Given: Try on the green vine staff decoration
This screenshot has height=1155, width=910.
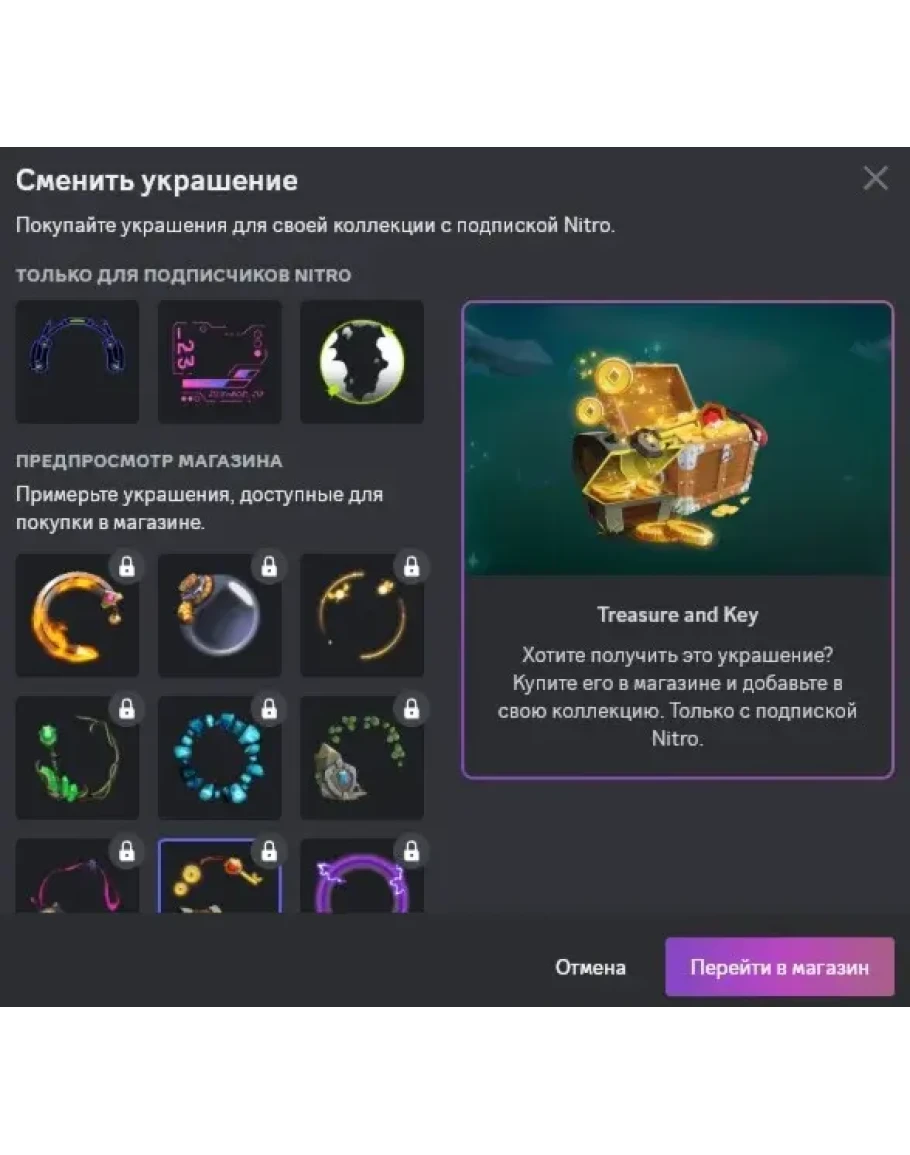Looking at the screenshot, I should pyautogui.click(x=77, y=757).
